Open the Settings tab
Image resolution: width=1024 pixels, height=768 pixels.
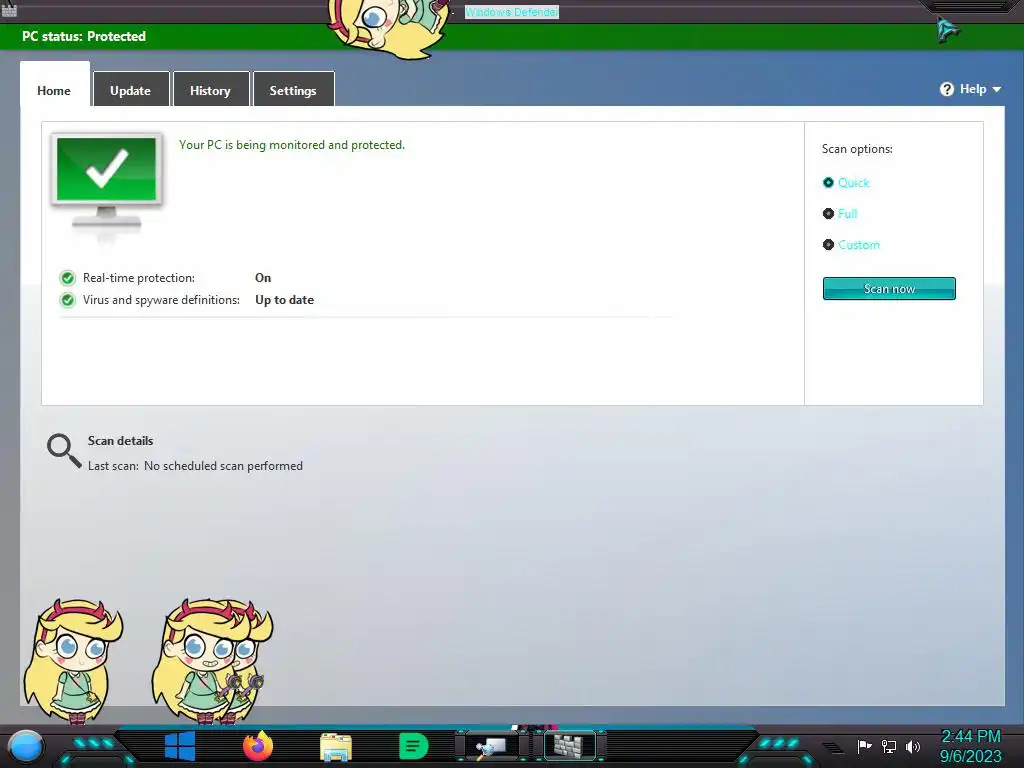click(x=293, y=90)
